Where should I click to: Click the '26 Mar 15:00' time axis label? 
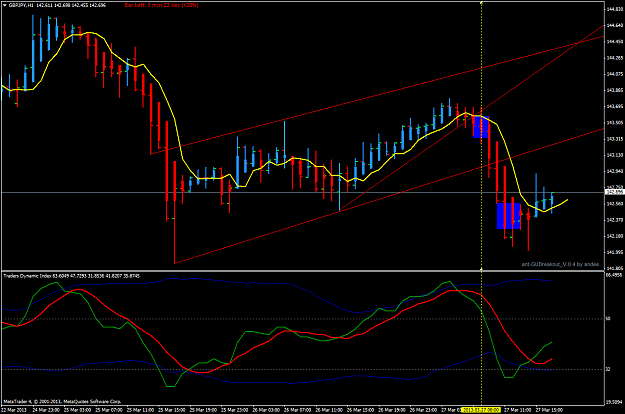[360, 410]
